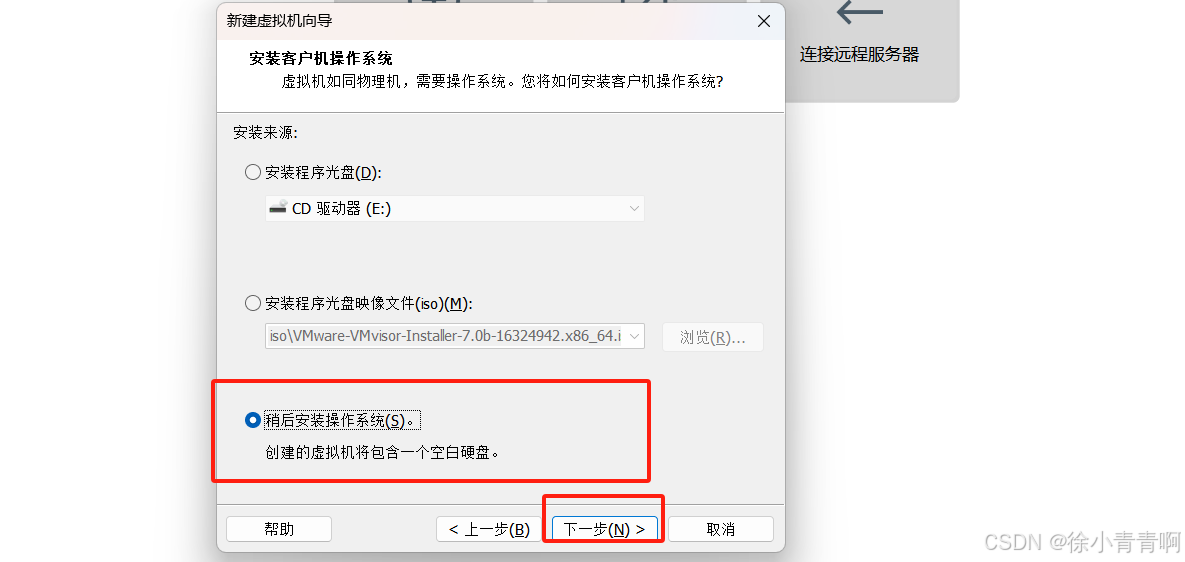Image resolution: width=1185 pixels, height=562 pixels.
Task: Open the 连接远程服务器 tile label
Action: coord(859,54)
